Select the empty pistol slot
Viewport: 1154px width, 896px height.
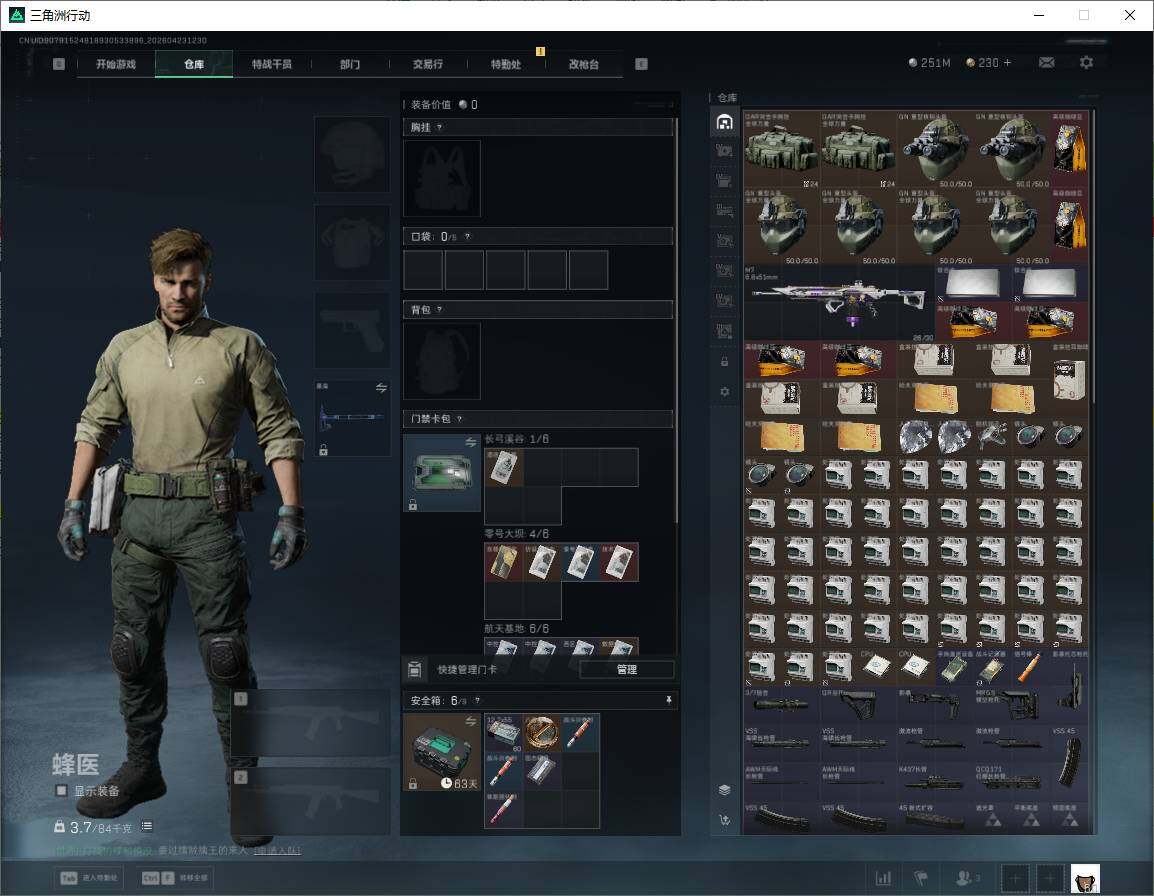(x=353, y=330)
